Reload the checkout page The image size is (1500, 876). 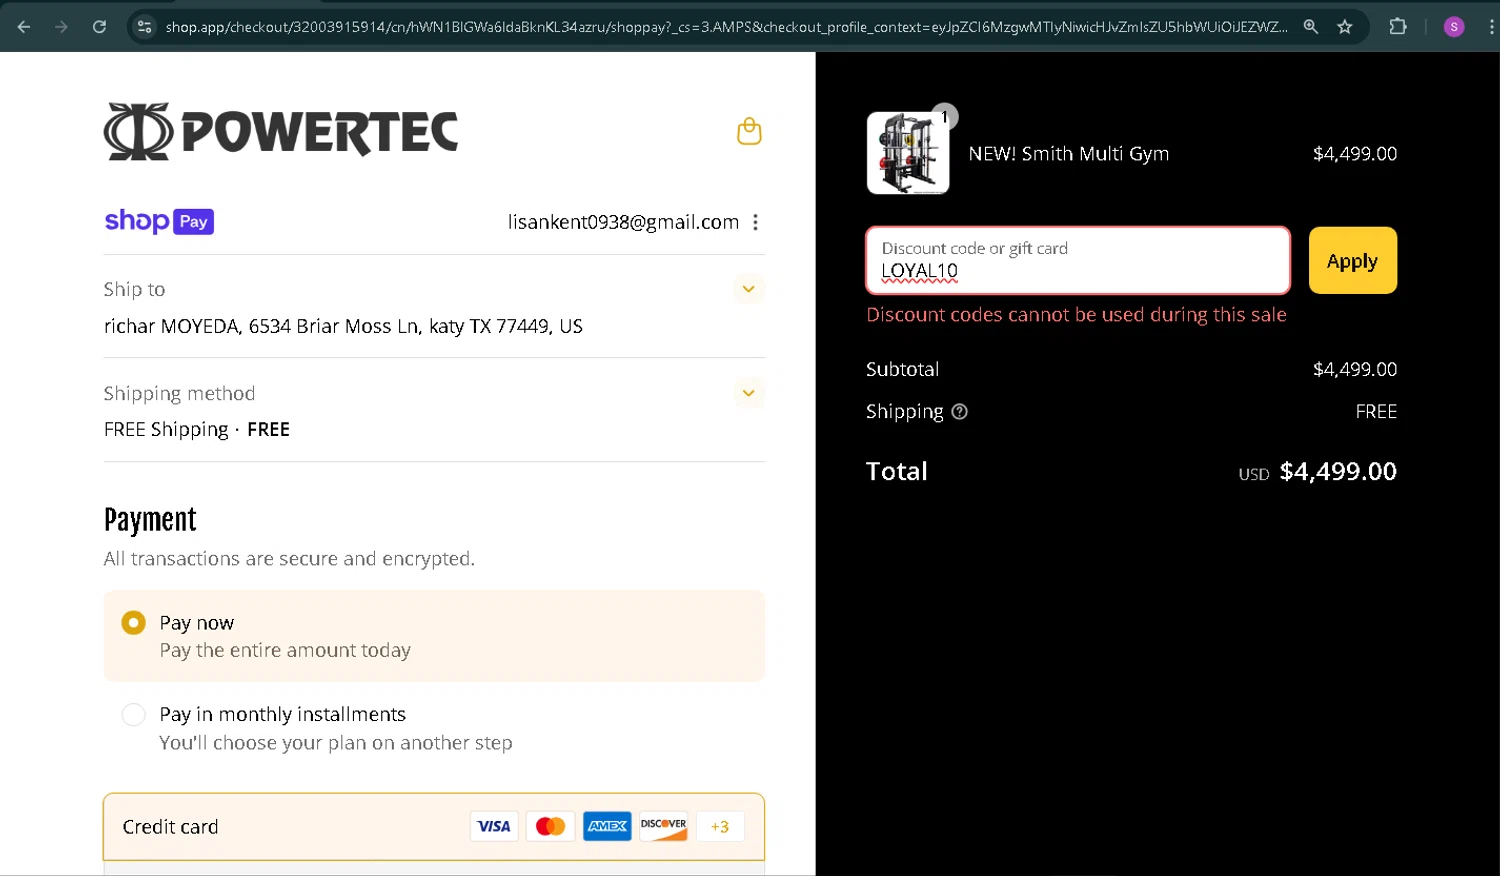99,27
